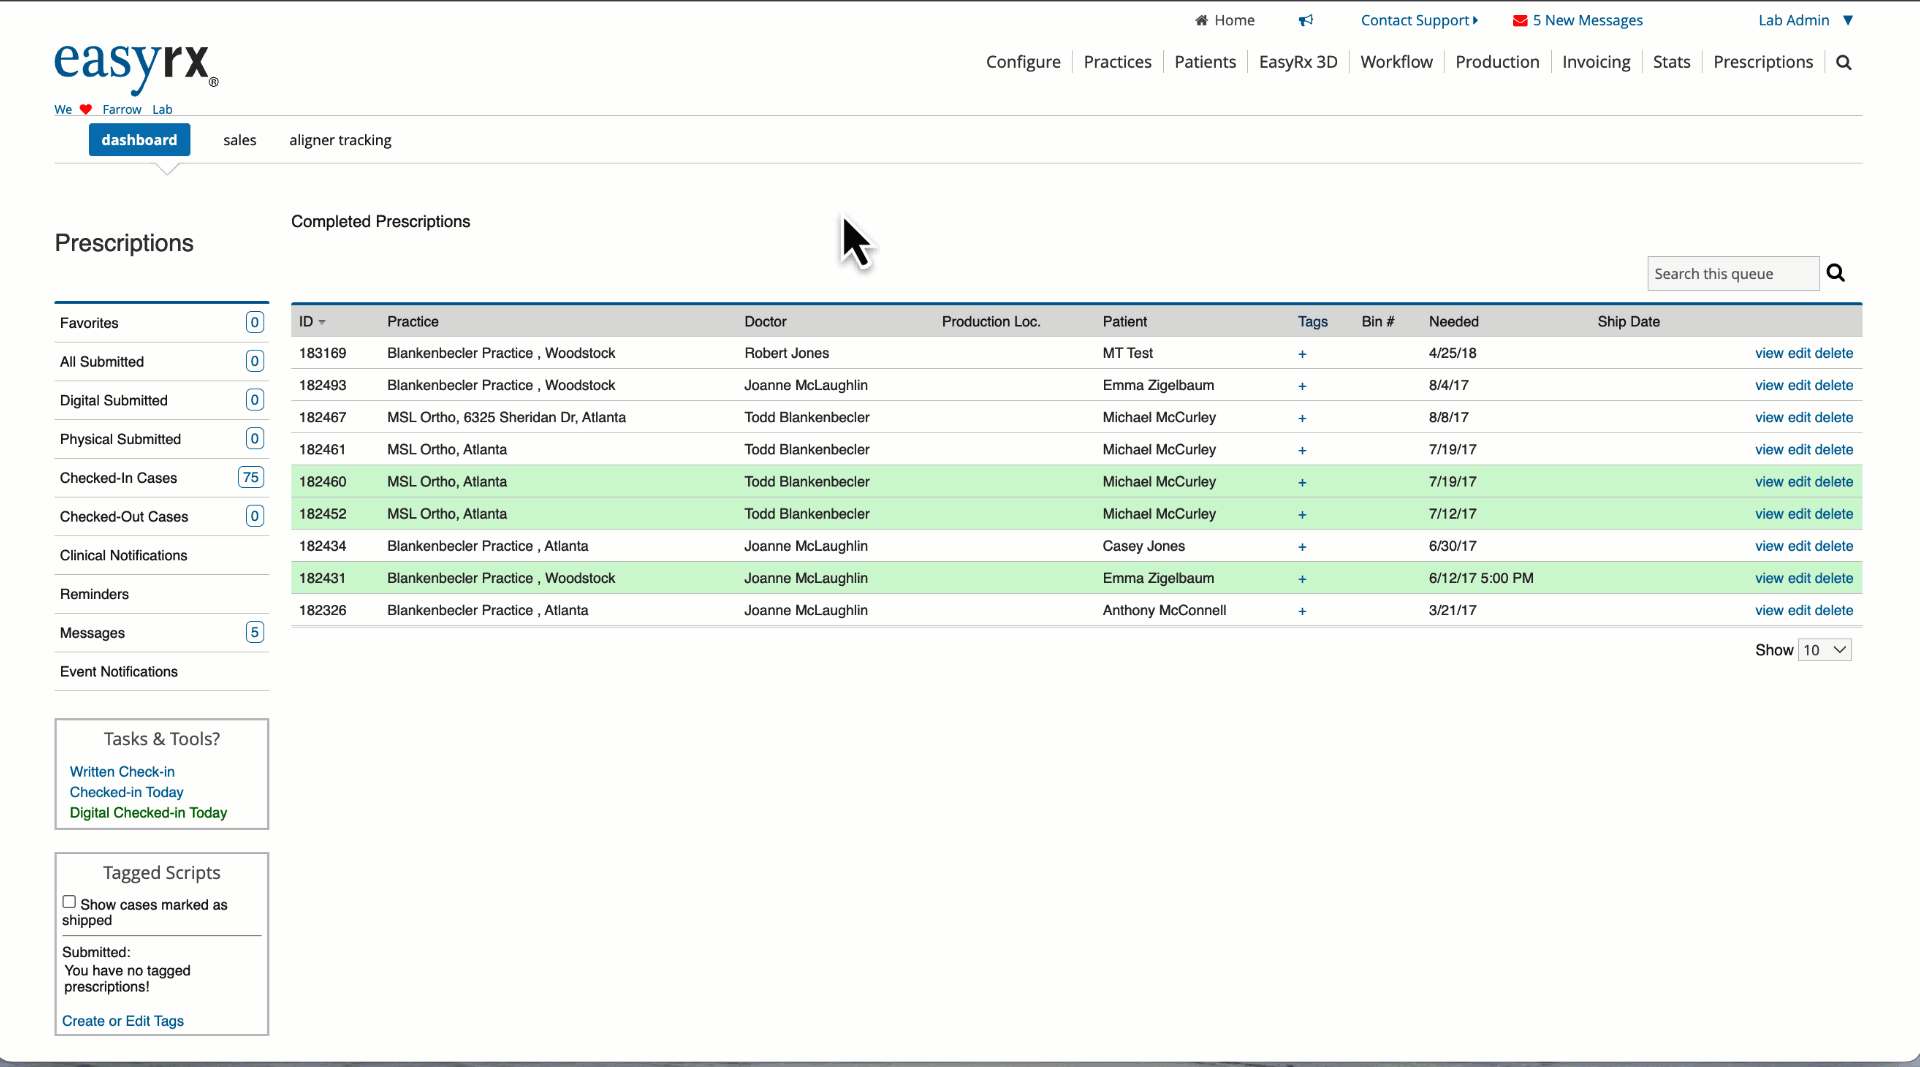
Task: Select the dashboard tab
Action: click(x=139, y=140)
